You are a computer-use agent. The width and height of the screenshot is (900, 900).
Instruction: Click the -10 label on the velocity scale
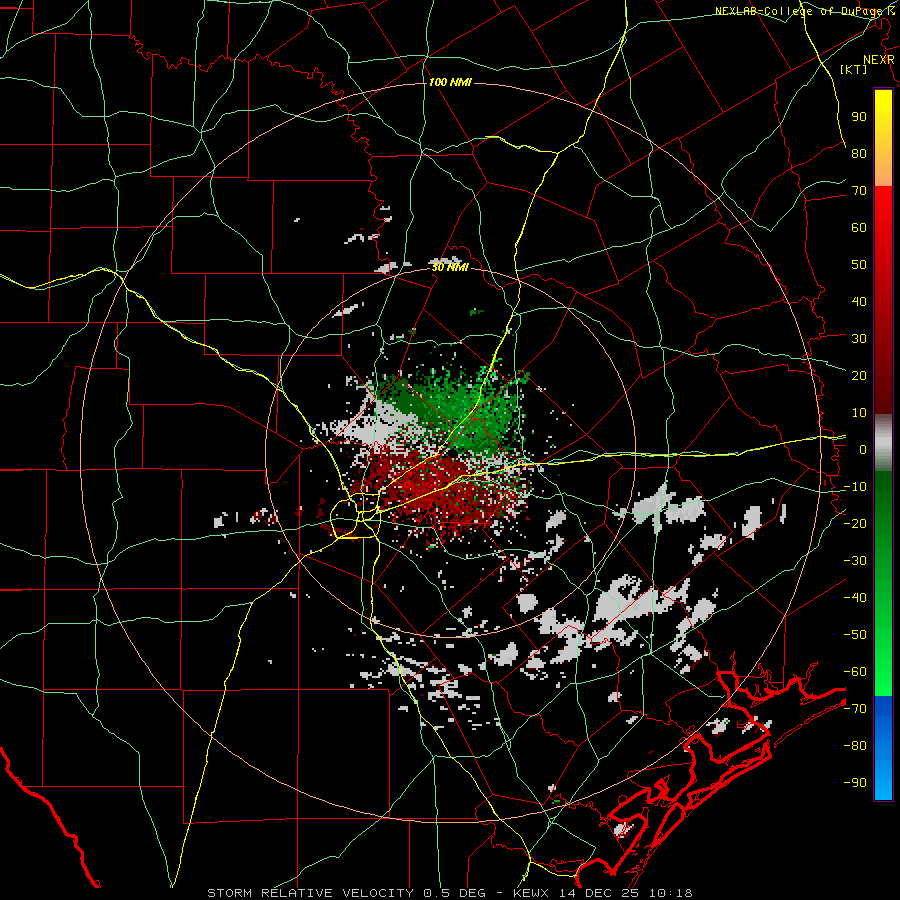(855, 487)
